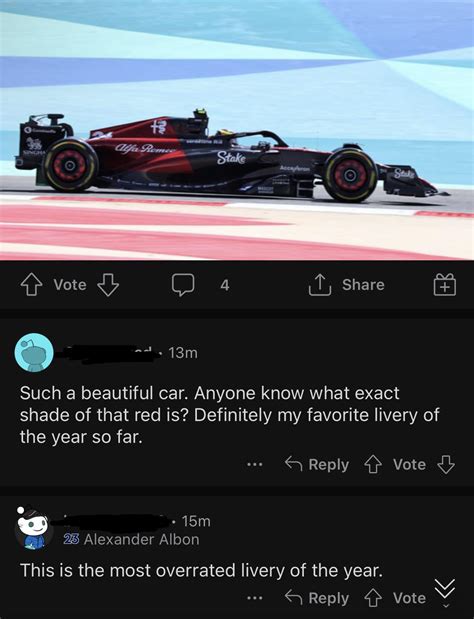Select the Alexander Albon user flair
474x619 pixels.
131,539
